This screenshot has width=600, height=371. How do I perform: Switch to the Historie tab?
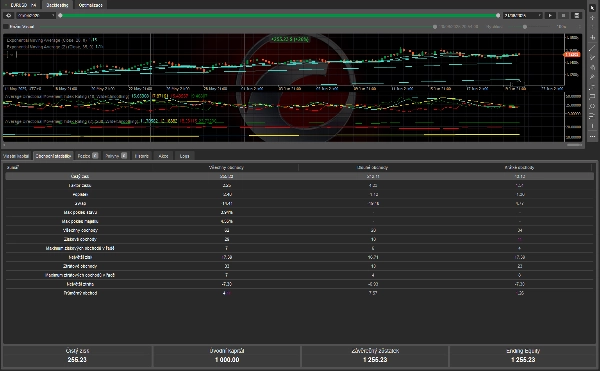pos(141,156)
